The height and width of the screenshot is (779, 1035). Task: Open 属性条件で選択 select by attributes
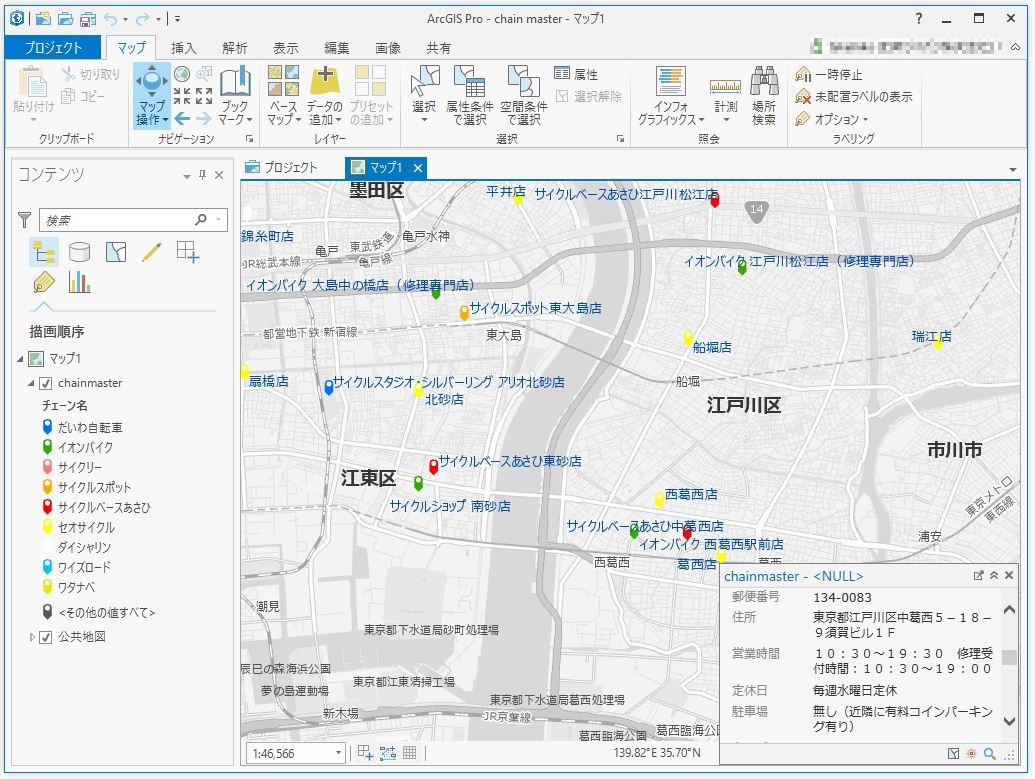point(469,95)
